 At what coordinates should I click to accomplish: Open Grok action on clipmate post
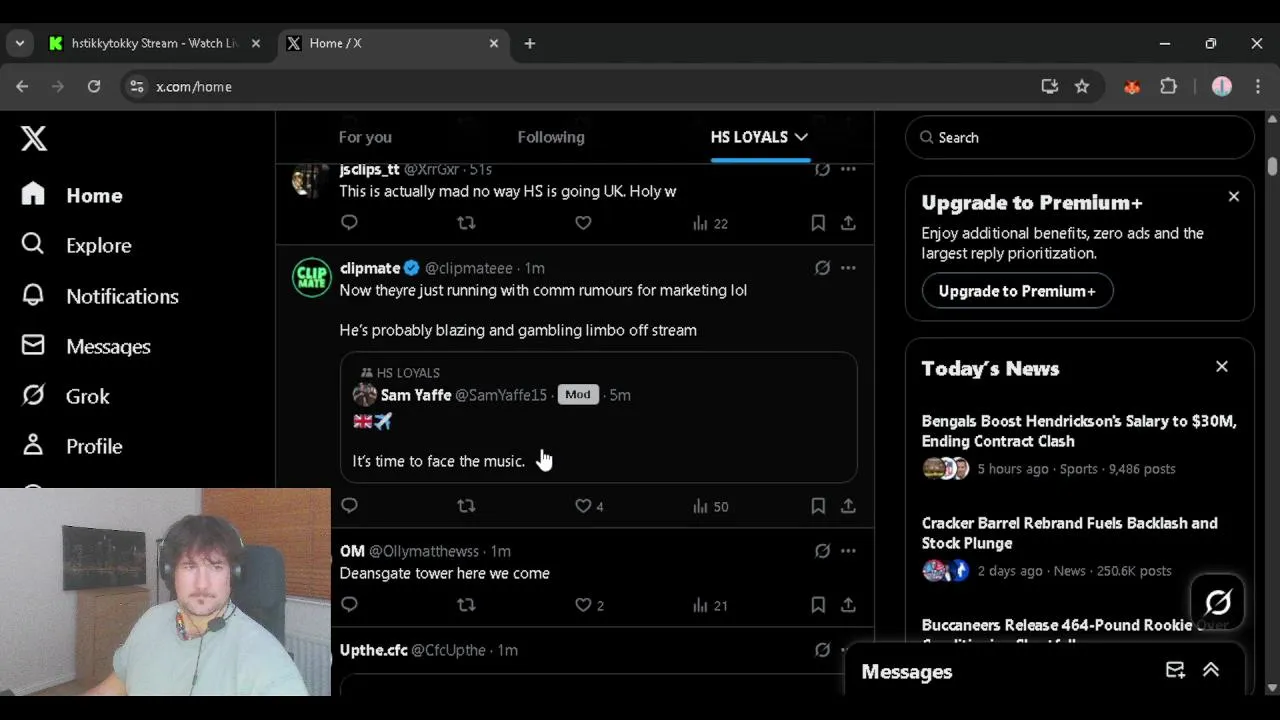coord(822,268)
